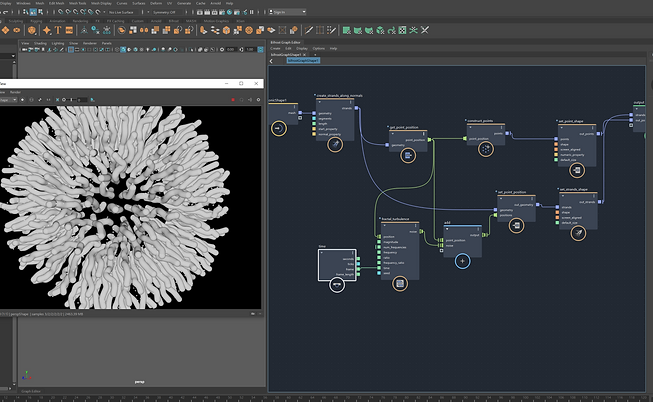
Task: Click the fractal_turbulence node icon
Action: coord(400,284)
